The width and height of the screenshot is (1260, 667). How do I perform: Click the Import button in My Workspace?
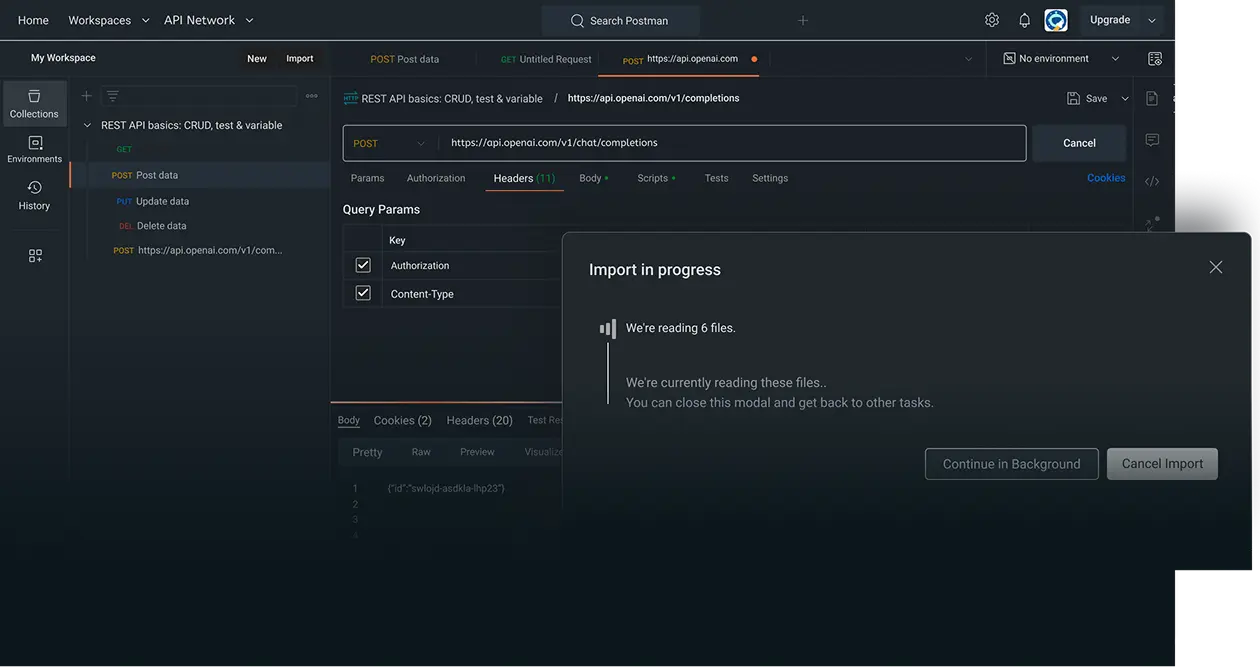pyautogui.click(x=300, y=58)
